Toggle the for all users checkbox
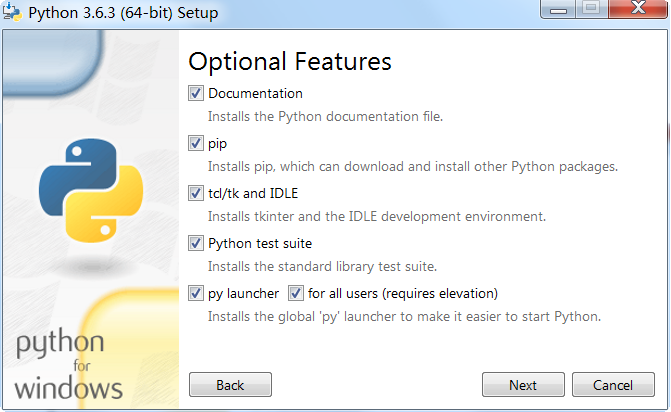This screenshot has height=412, width=671. click(296, 293)
